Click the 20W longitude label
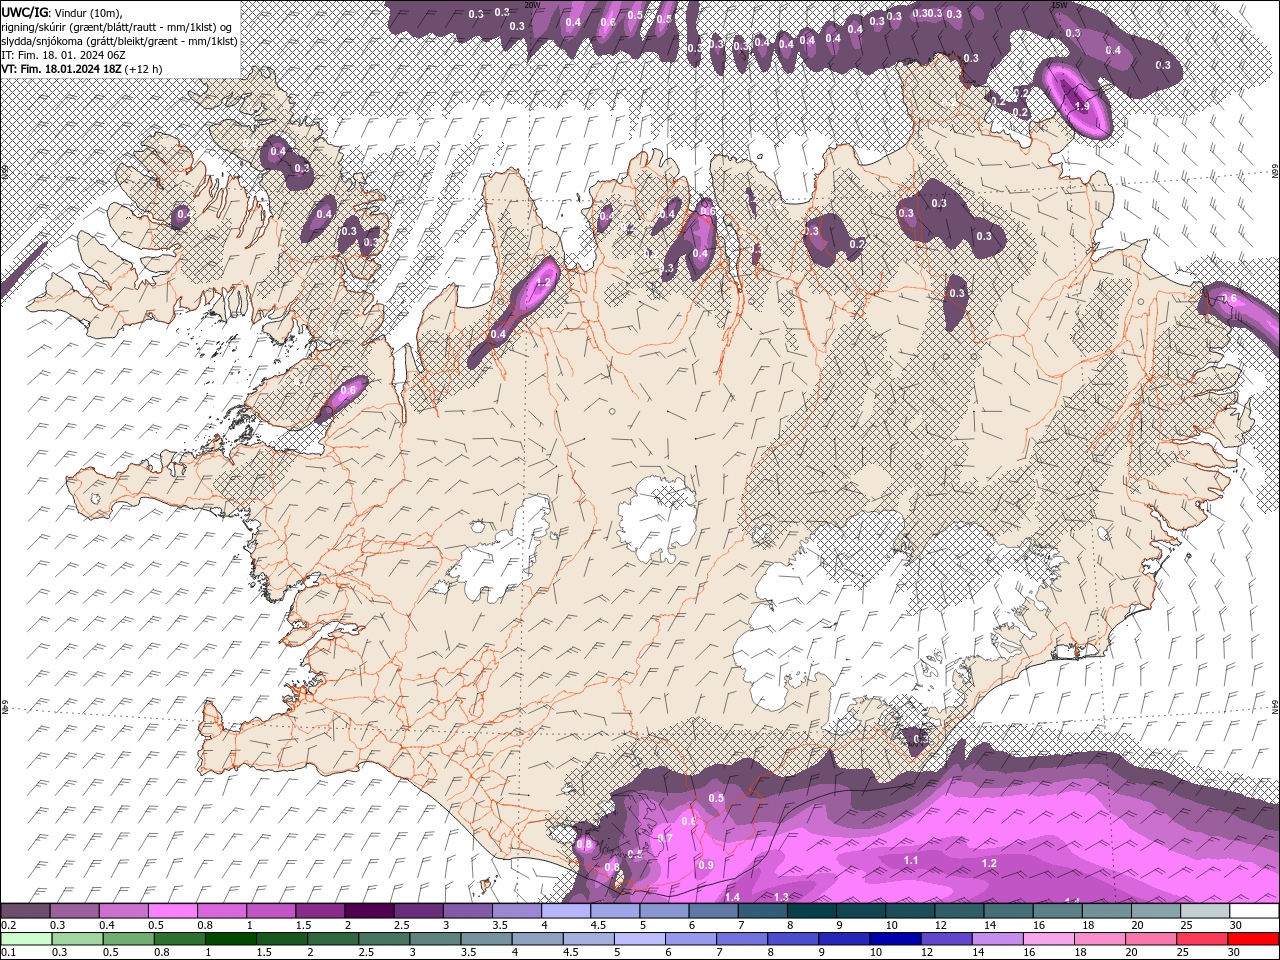 [x=532, y=5]
